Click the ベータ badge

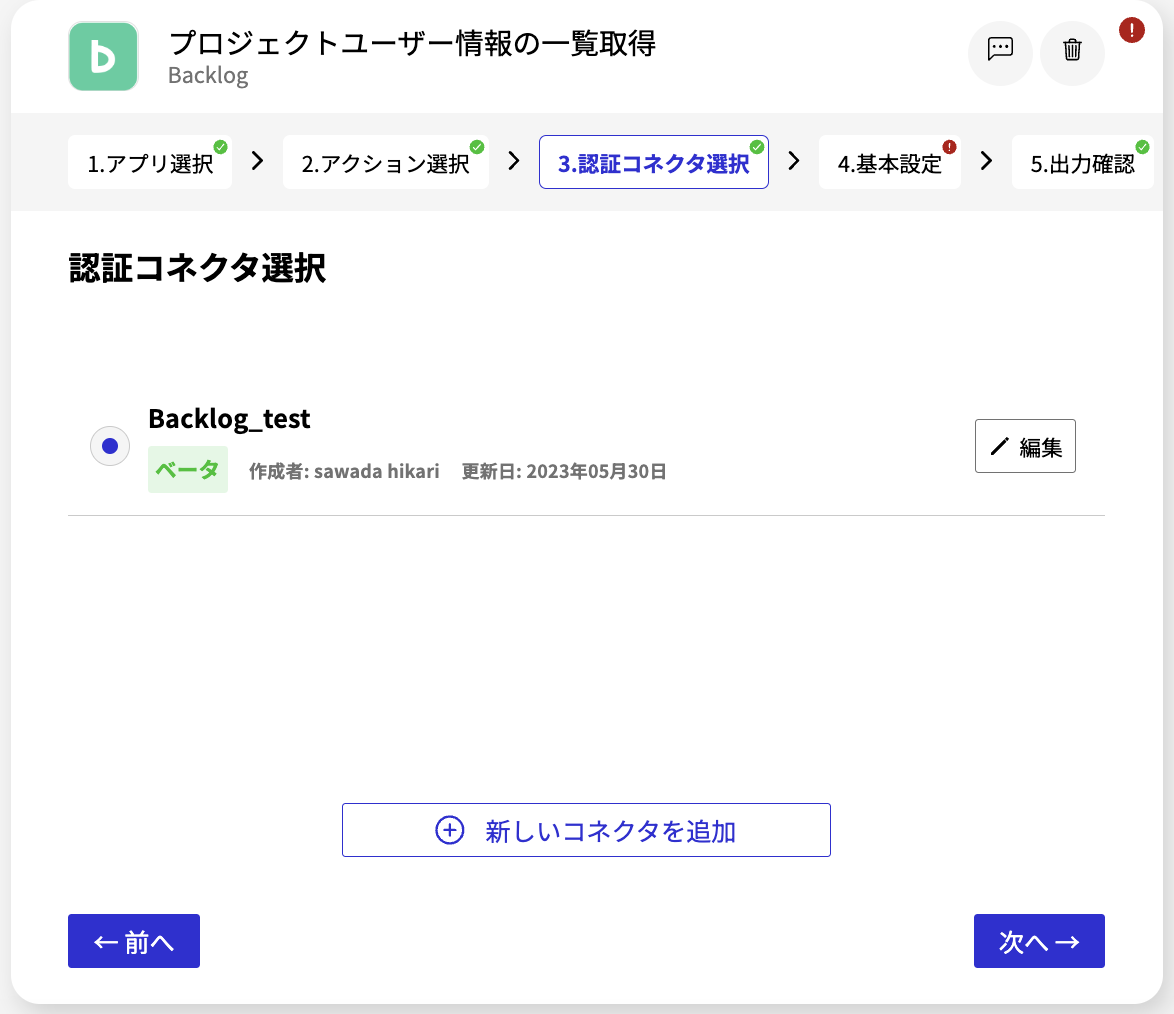pyautogui.click(x=188, y=470)
